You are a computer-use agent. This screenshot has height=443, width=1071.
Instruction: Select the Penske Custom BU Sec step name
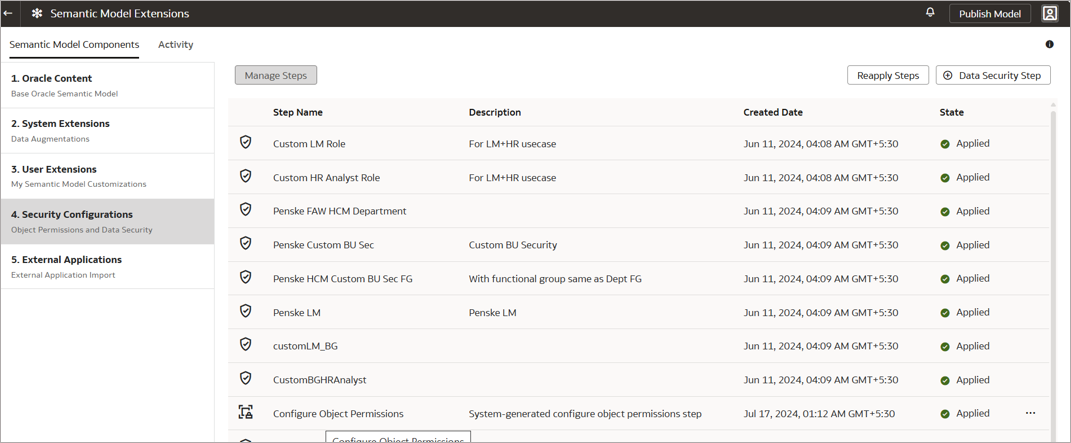tap(324, 245)
